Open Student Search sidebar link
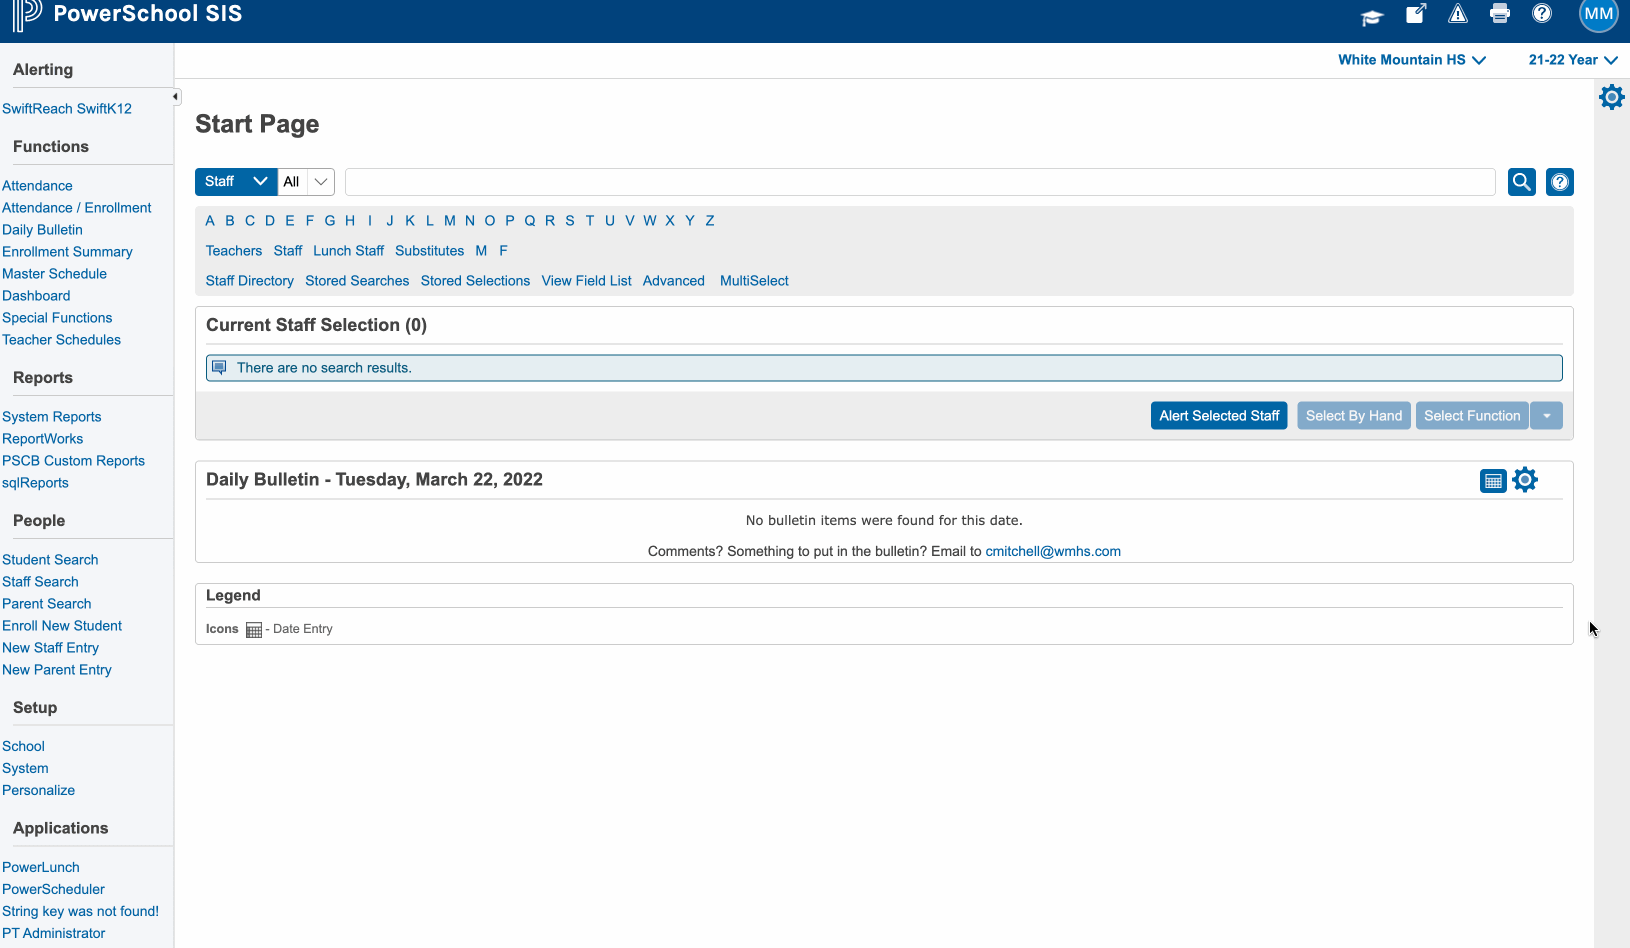Screen dimensions: 1630x948 click(x=50, y=560)
